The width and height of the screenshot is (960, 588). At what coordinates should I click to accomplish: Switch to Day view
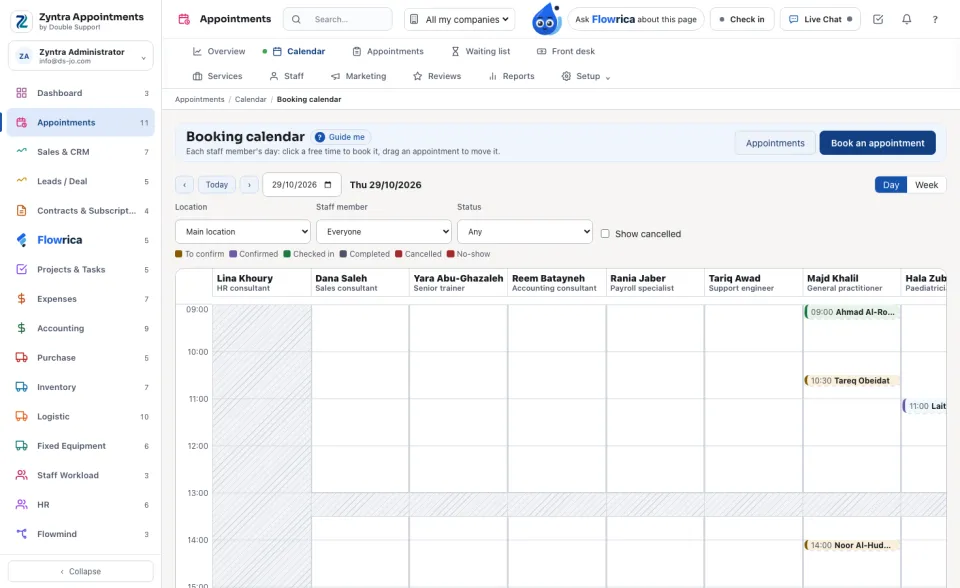pos(891,185)
